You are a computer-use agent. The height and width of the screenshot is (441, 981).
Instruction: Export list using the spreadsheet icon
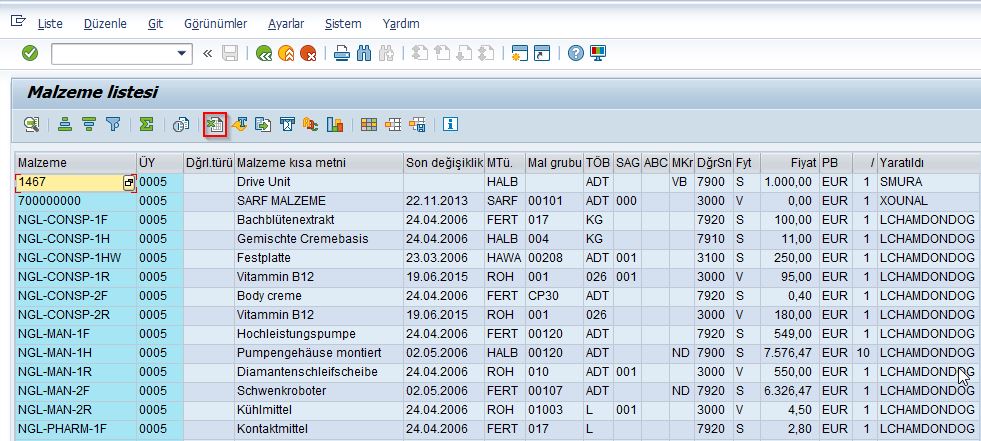(214, 124)
